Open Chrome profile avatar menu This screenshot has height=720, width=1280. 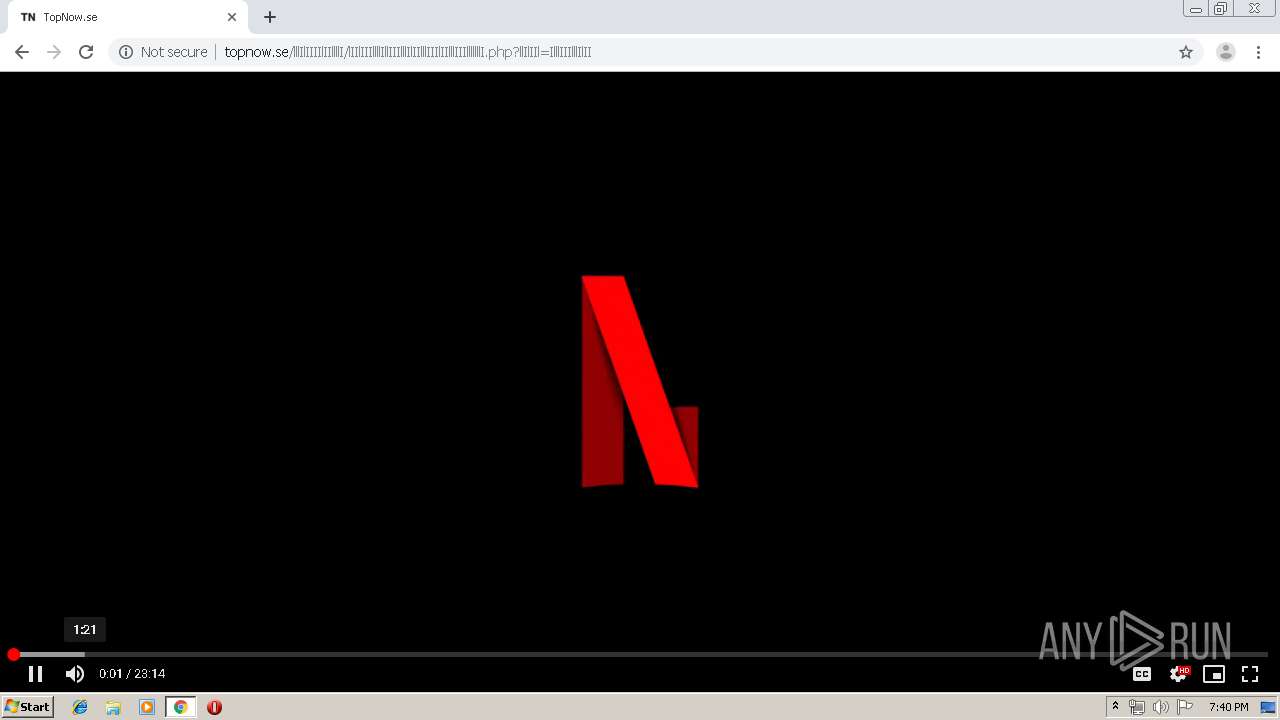[1226, 52]
